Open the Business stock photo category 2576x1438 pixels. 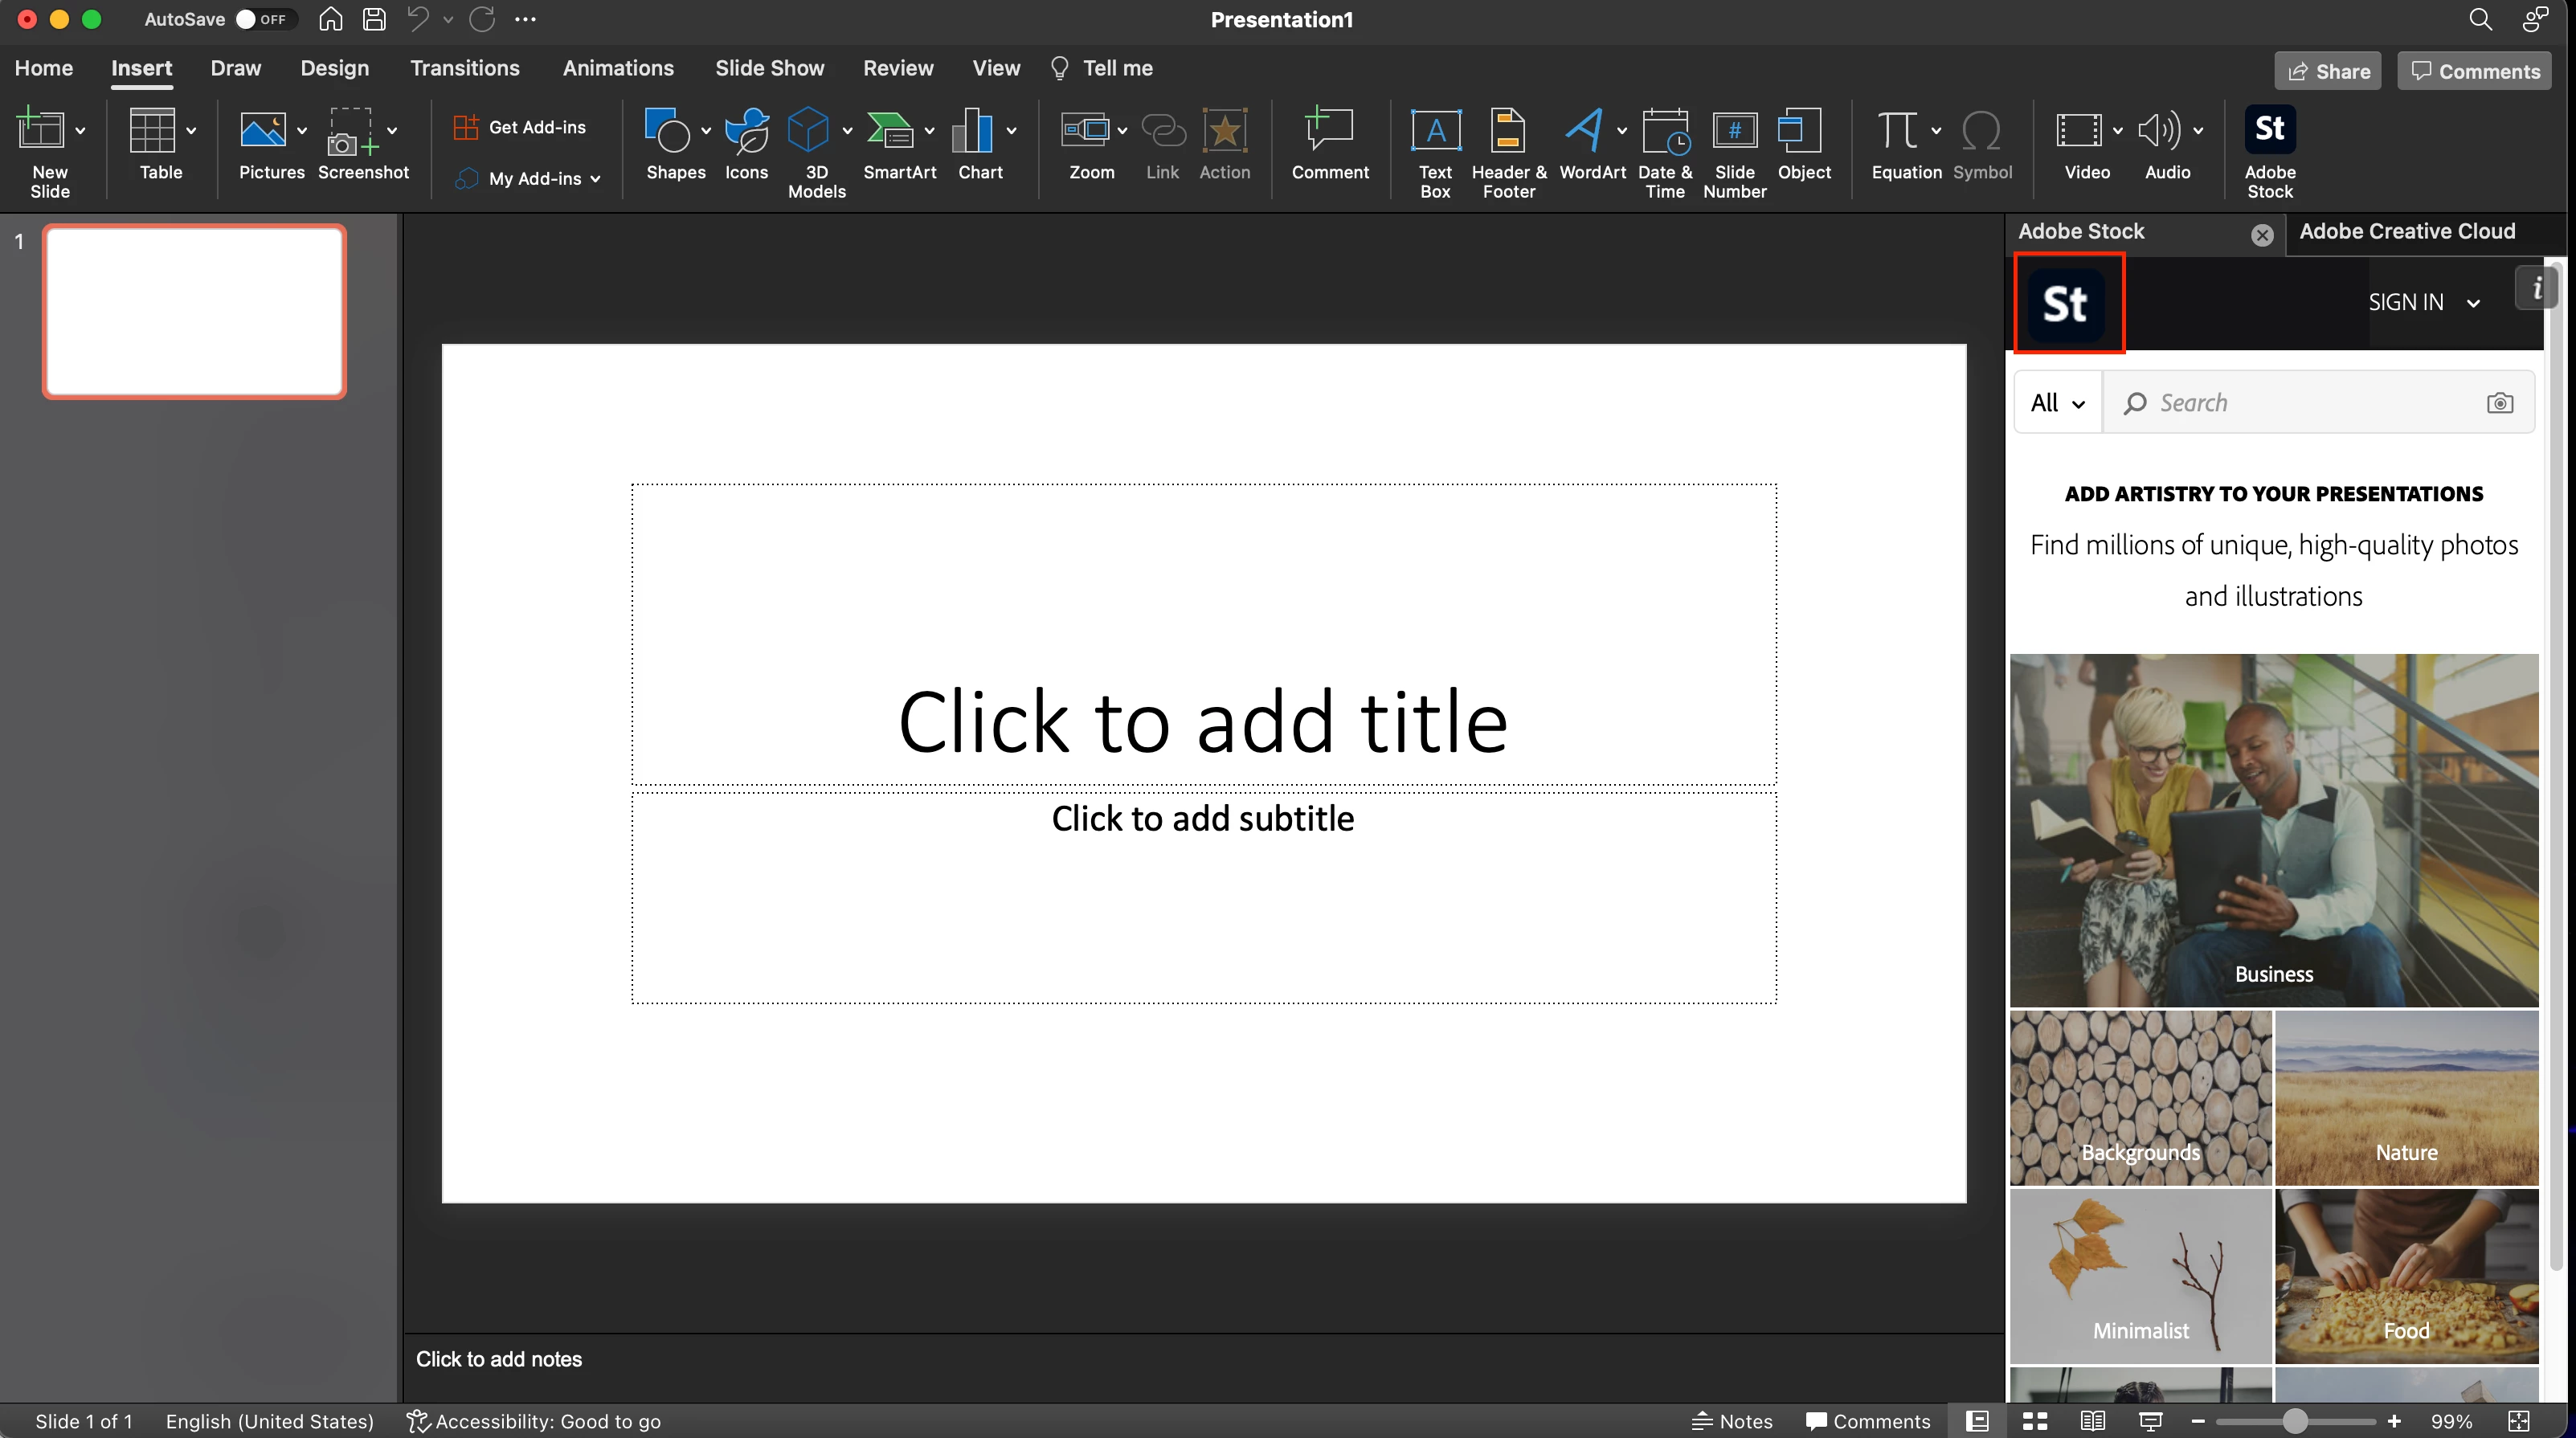pos(2273,830)
